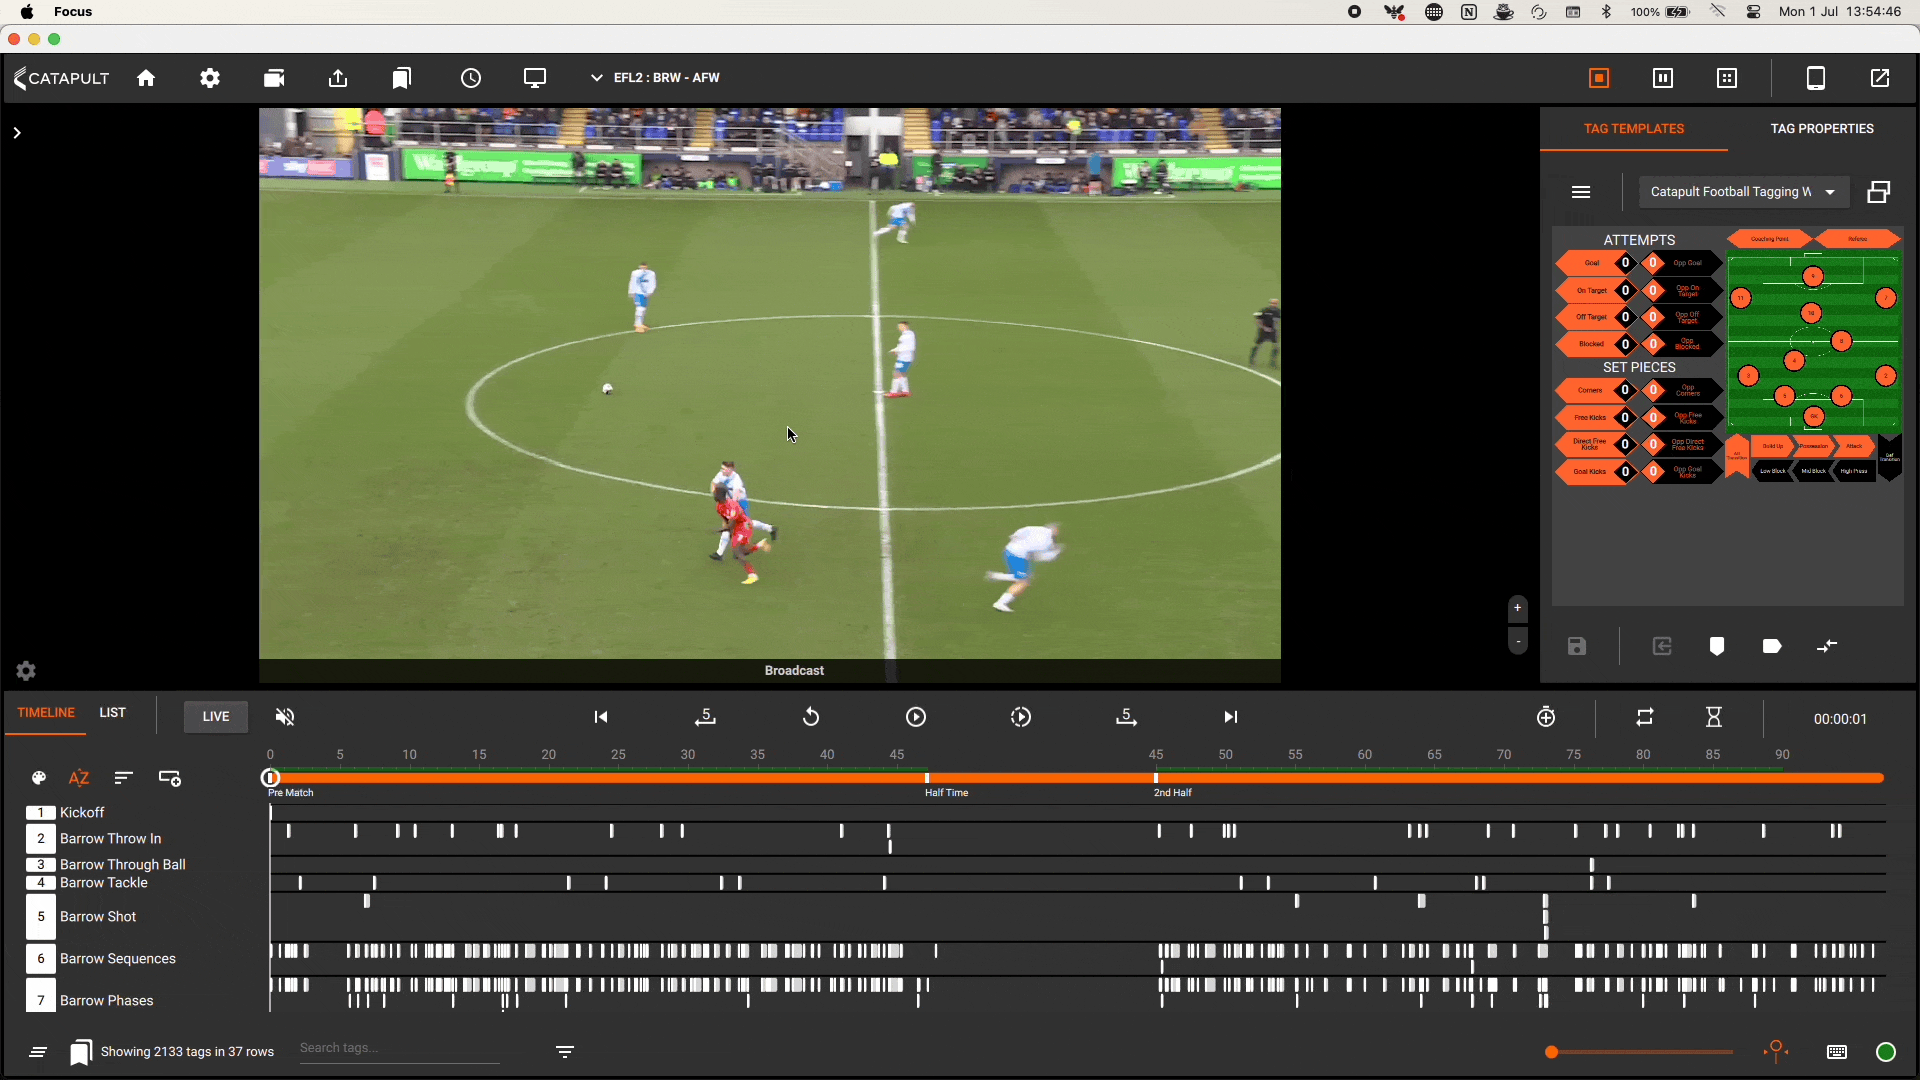Image resolution: width=1920 pixels, height=1080 pixels.
Task: Select player 11 on the pitch diagram
Action: pyautogui.click(x=1741, y=298)
